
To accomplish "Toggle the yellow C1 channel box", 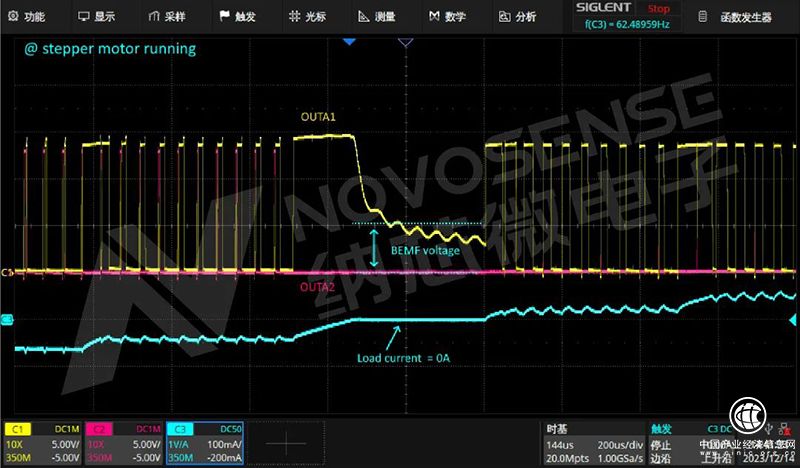I will 41,439.
